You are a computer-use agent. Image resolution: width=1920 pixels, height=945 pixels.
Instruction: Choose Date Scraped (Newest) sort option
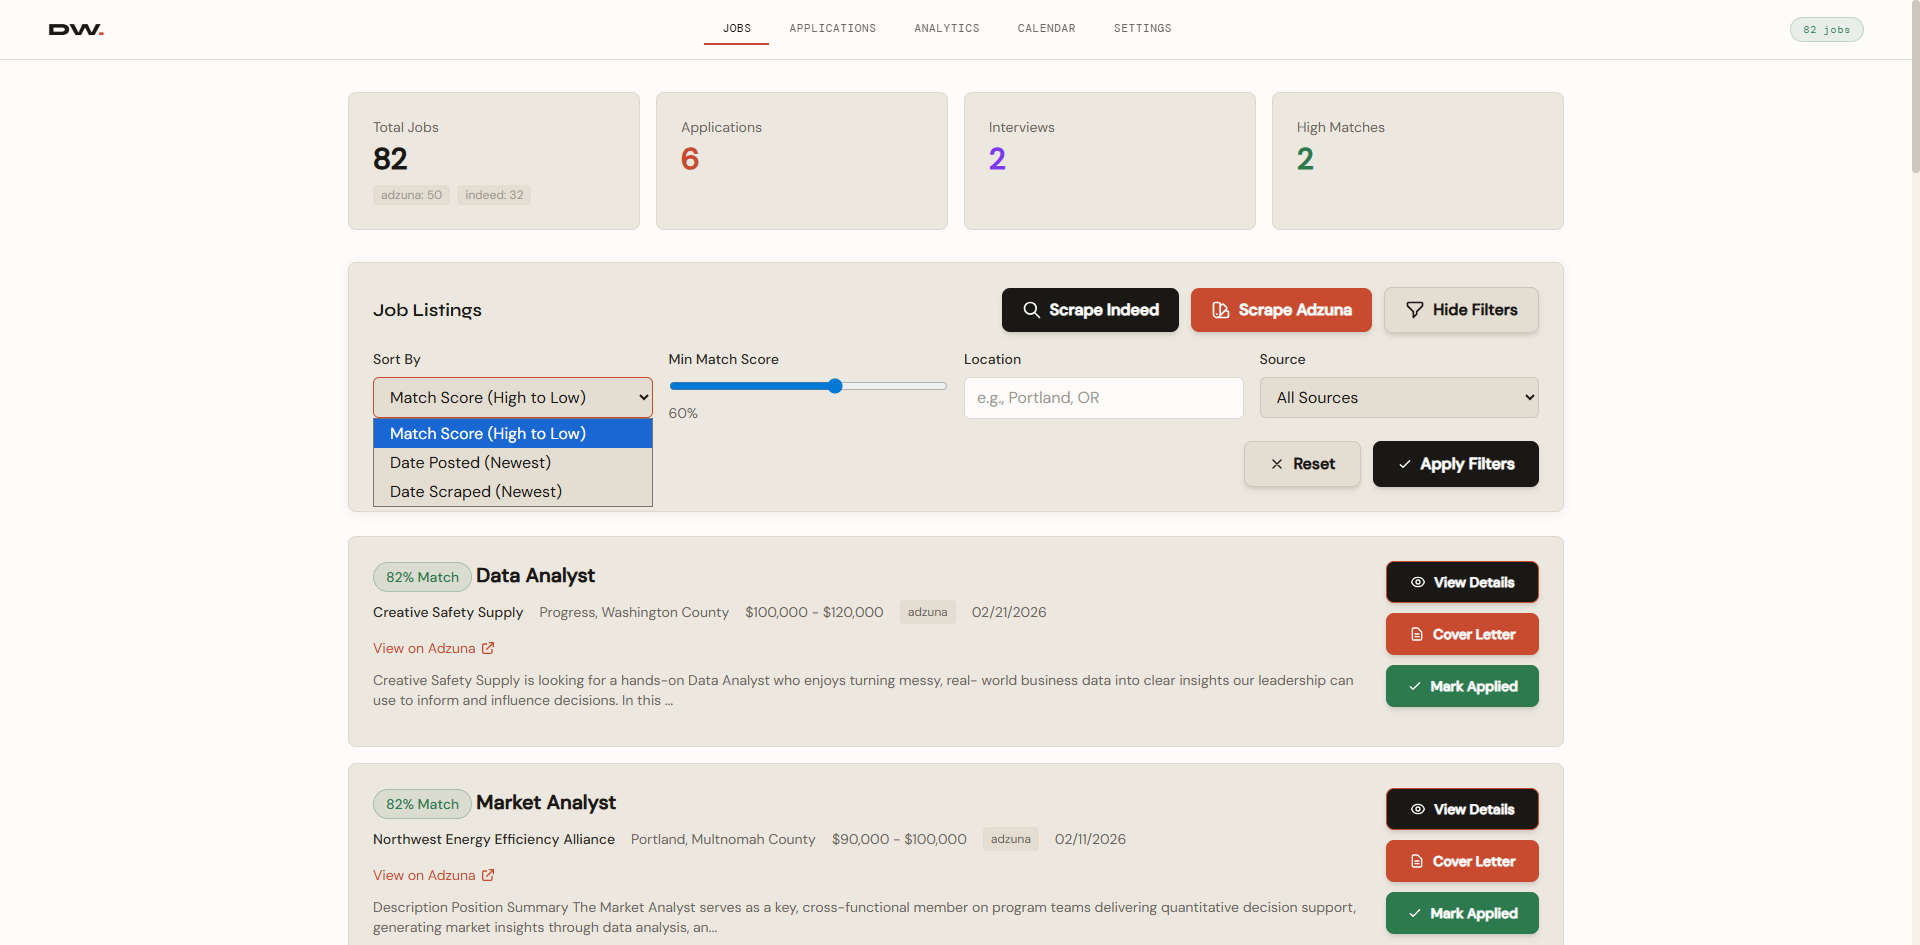click(513, 491)
